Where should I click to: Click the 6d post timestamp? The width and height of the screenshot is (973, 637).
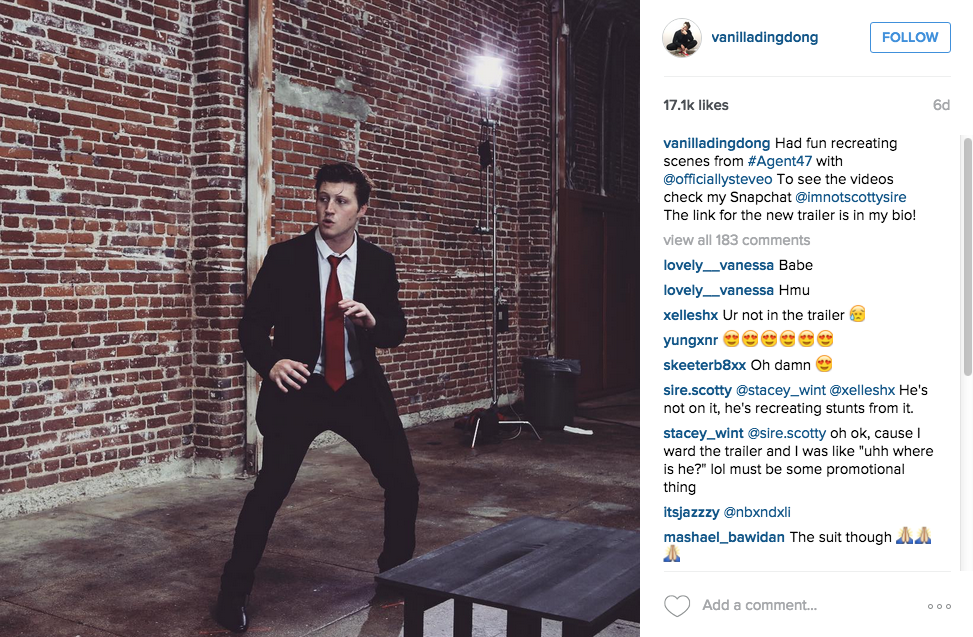[x=941, y=105]
